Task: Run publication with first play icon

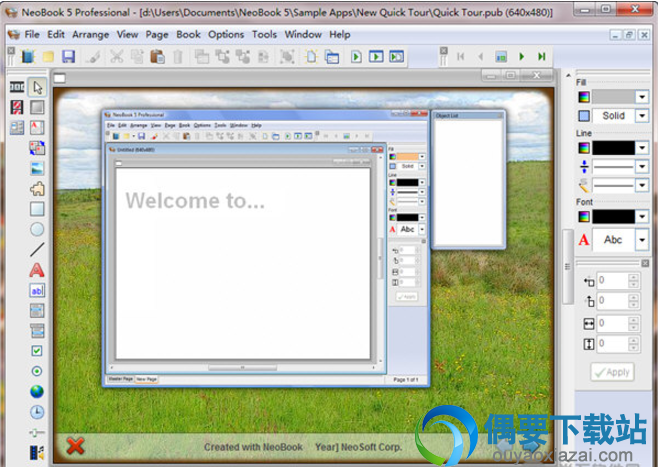Action: tap(356, 56)
